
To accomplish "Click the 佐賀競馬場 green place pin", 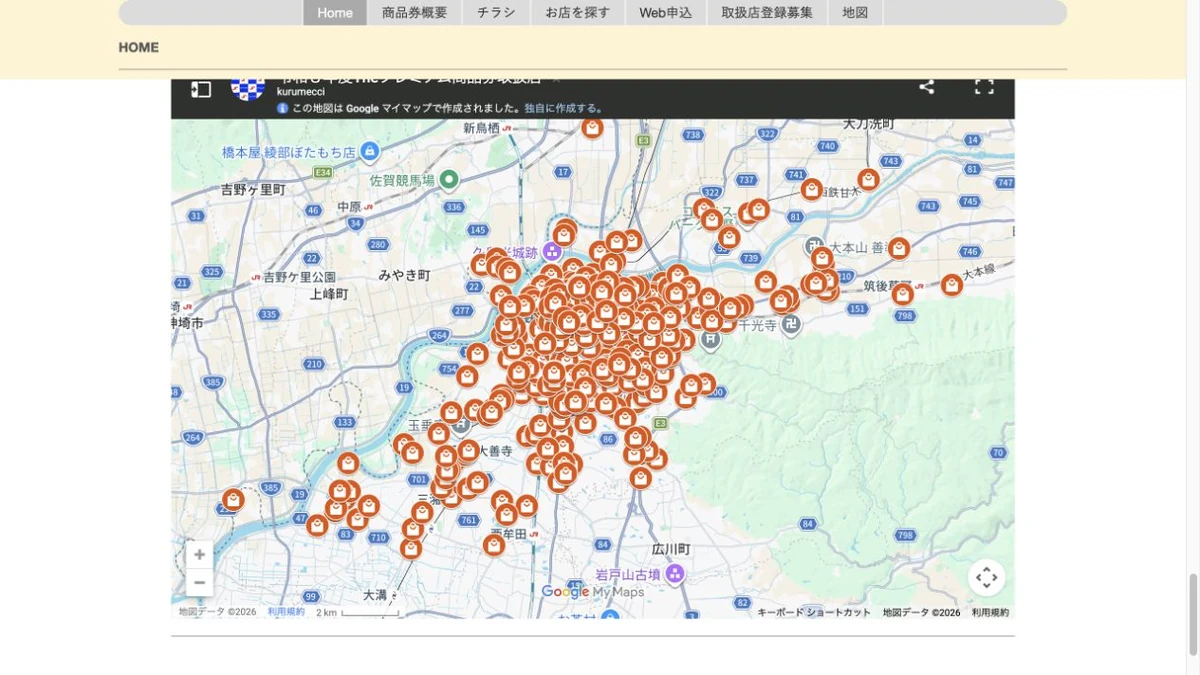I will [448, 180].
